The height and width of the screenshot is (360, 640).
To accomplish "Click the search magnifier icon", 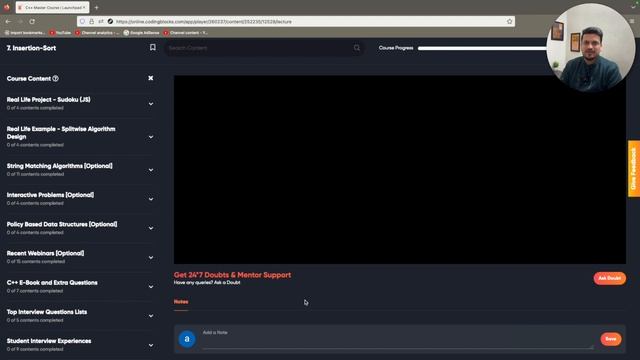I will pos(357,48).
